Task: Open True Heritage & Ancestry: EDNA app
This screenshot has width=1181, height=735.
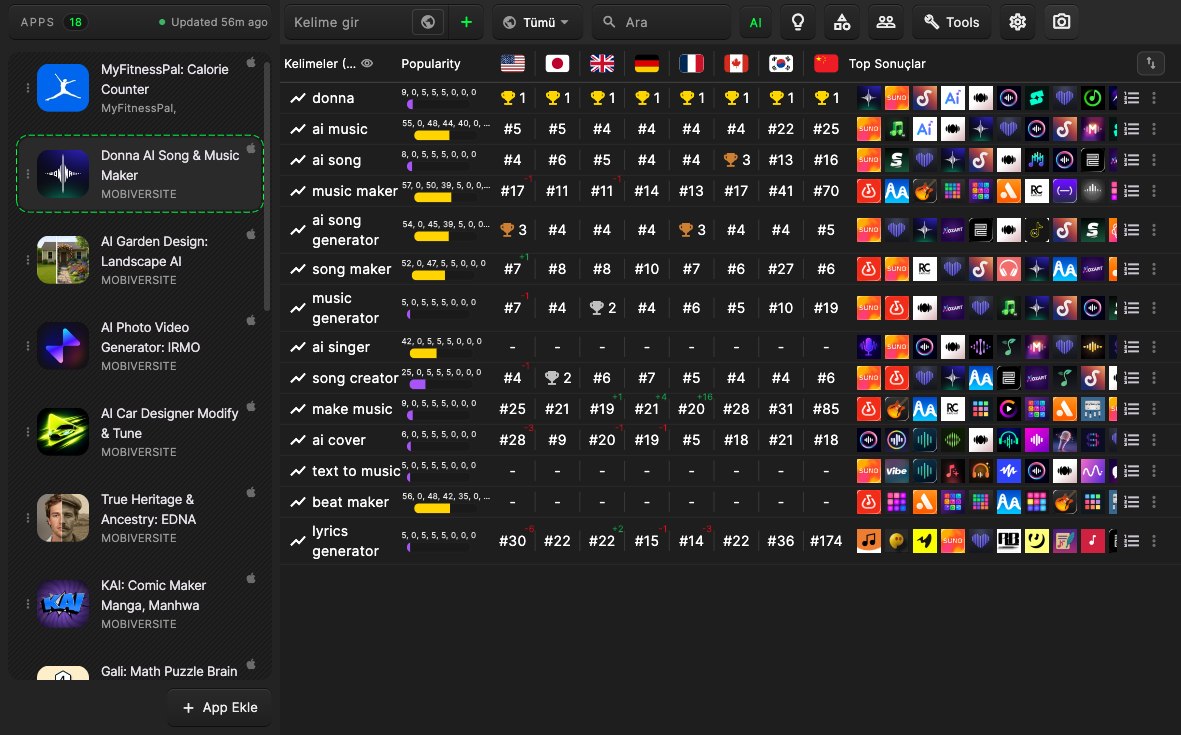Action: pyautogui.click(x=140, y=518)
